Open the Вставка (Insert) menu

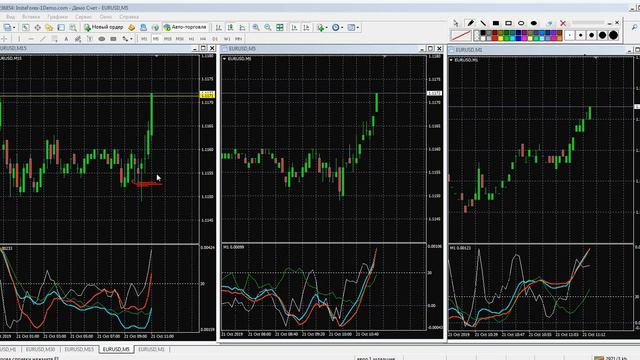coord(31,17)
